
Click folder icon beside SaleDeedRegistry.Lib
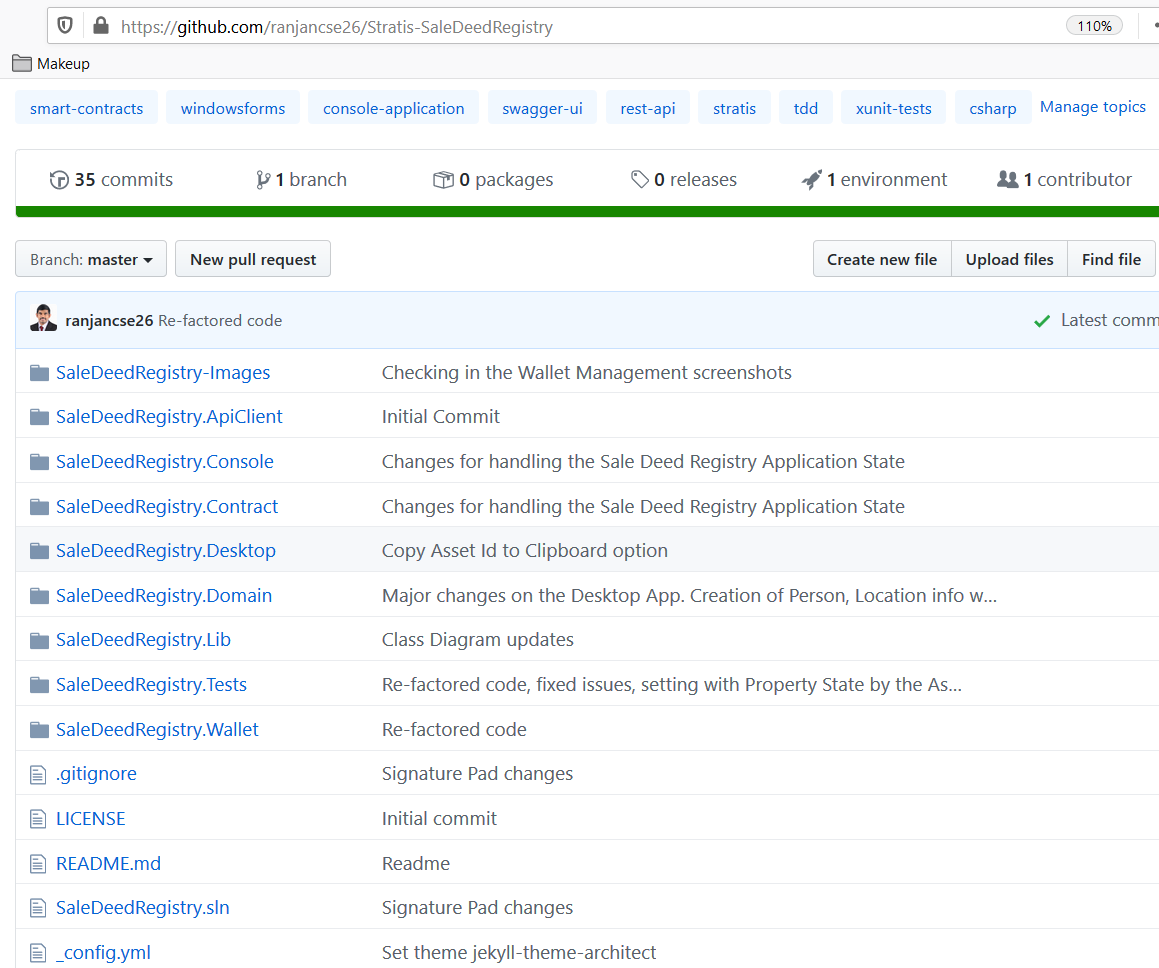(39, 640)
